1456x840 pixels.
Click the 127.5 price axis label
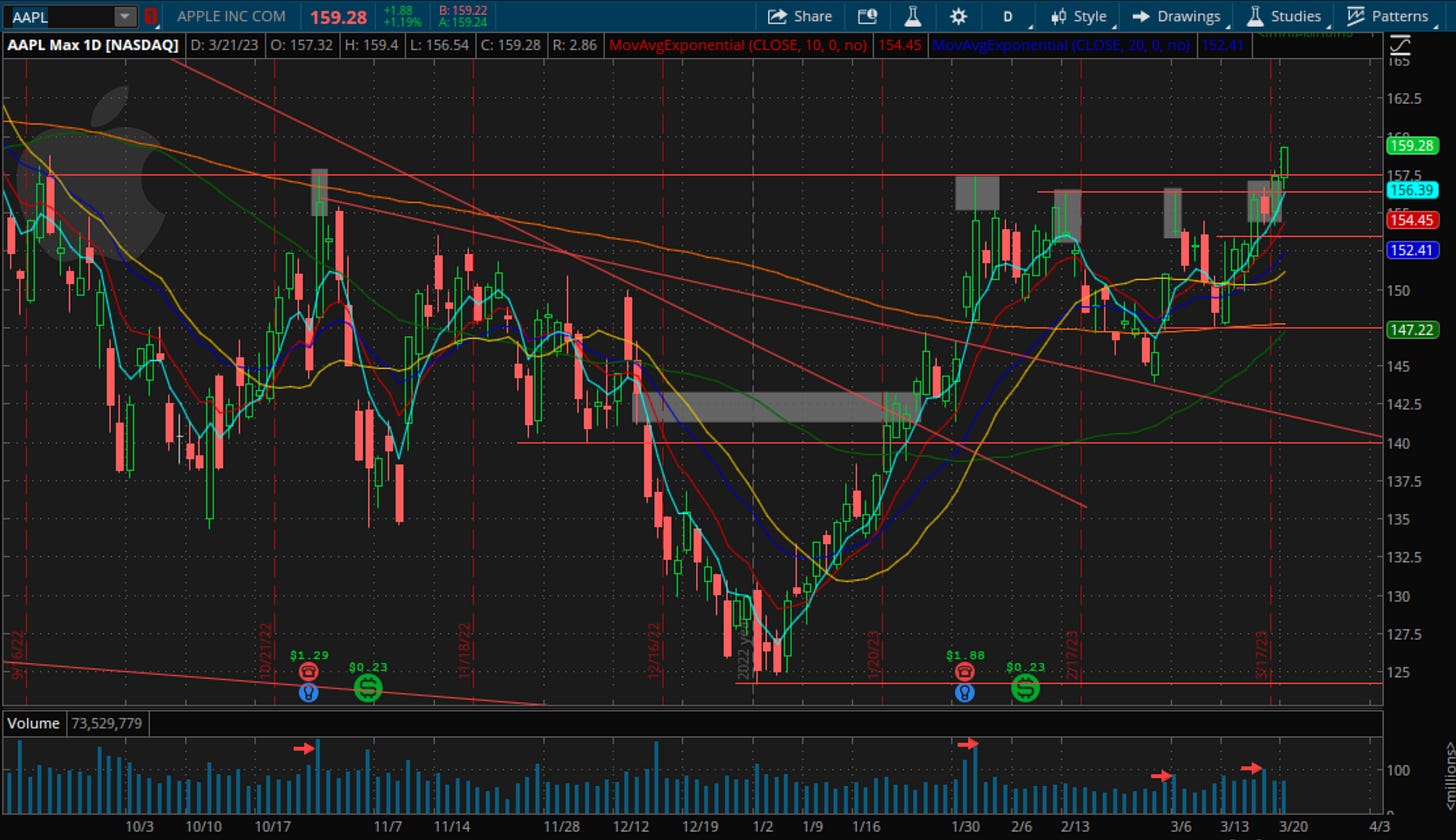click(x=1405, y=633)
